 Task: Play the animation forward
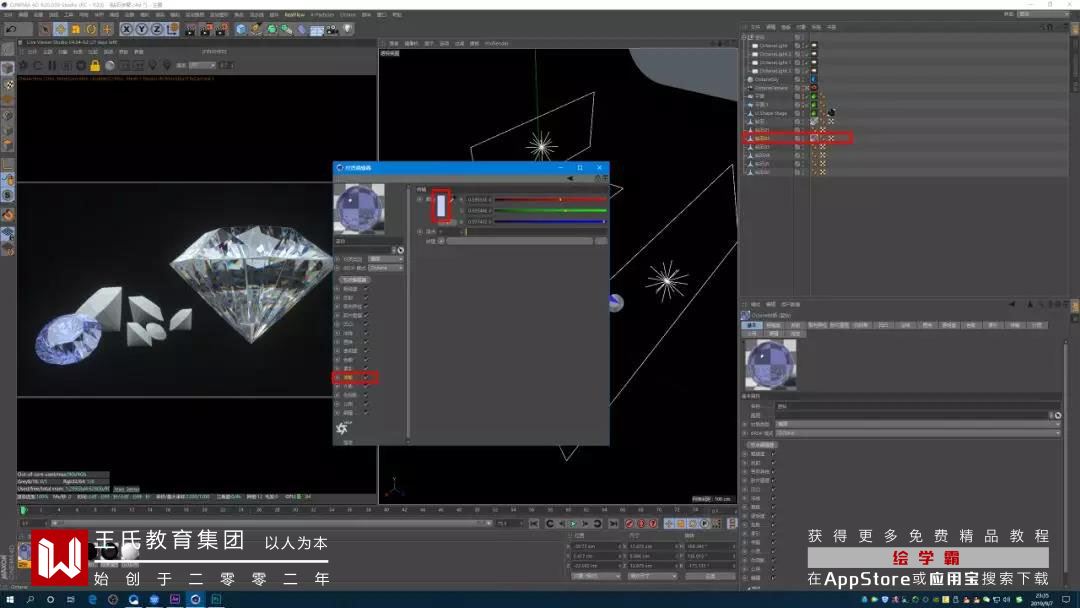point(573,524)
